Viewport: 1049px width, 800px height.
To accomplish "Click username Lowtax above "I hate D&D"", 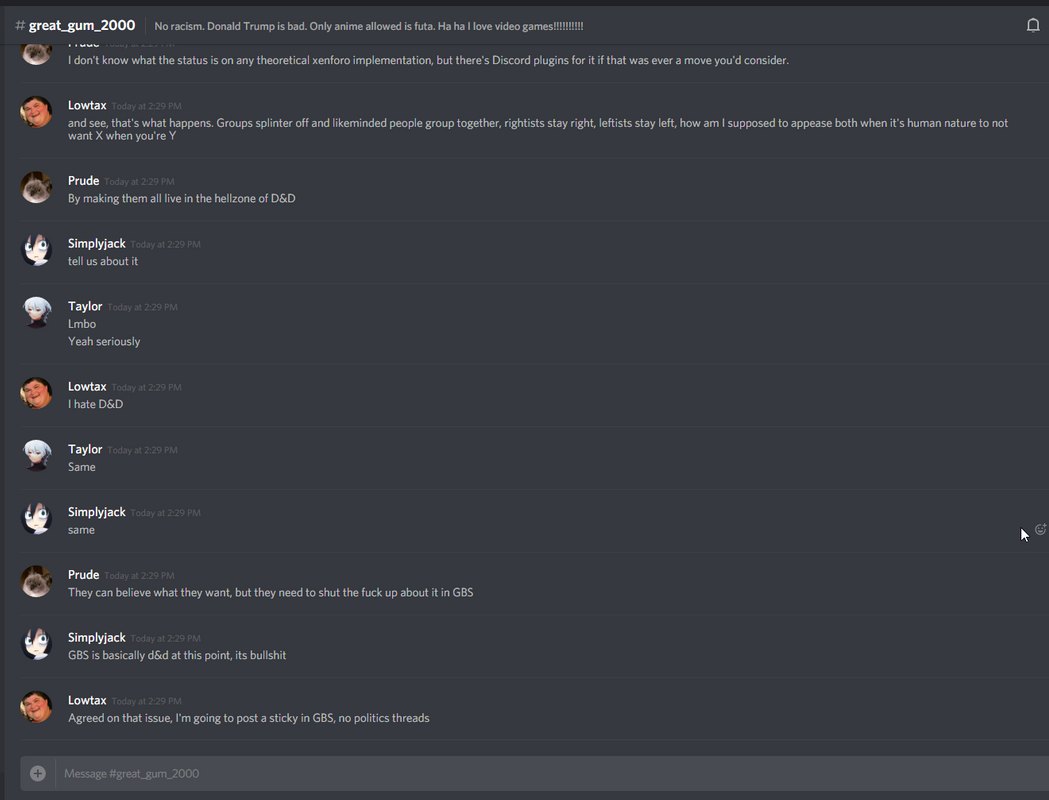I will (87, 387).
